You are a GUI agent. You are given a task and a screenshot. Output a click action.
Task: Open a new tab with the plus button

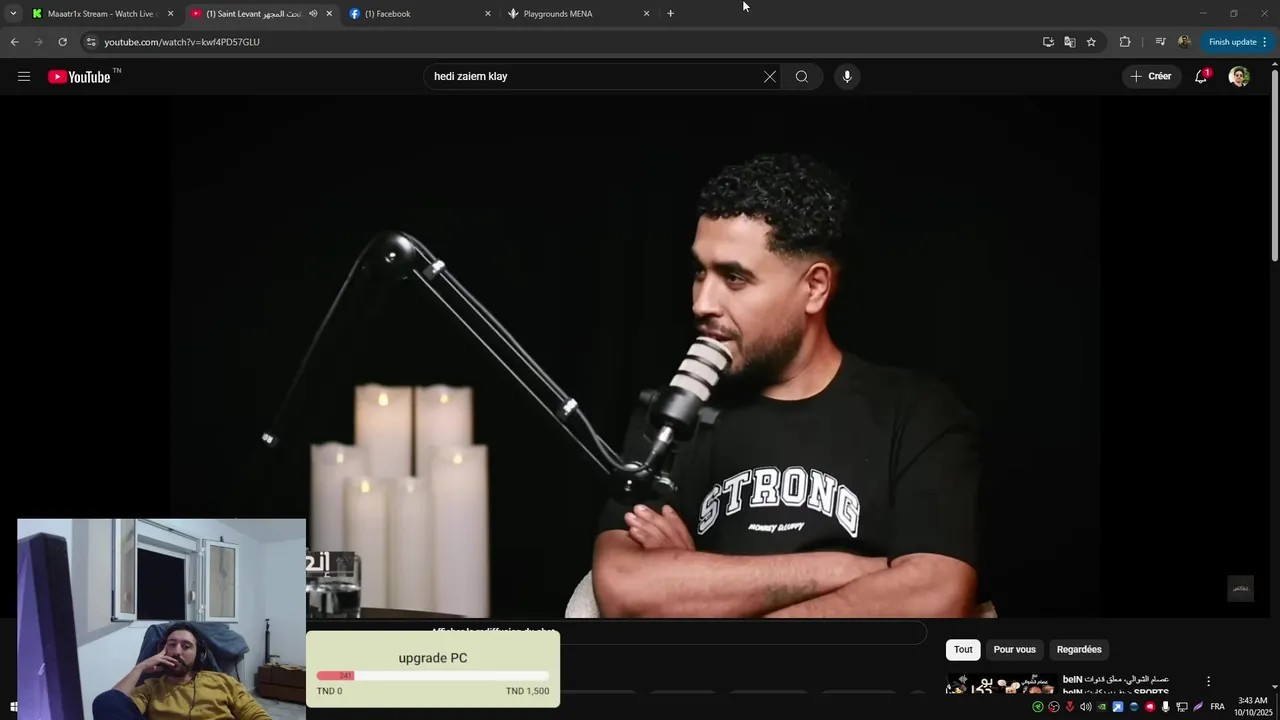[670, 14]
